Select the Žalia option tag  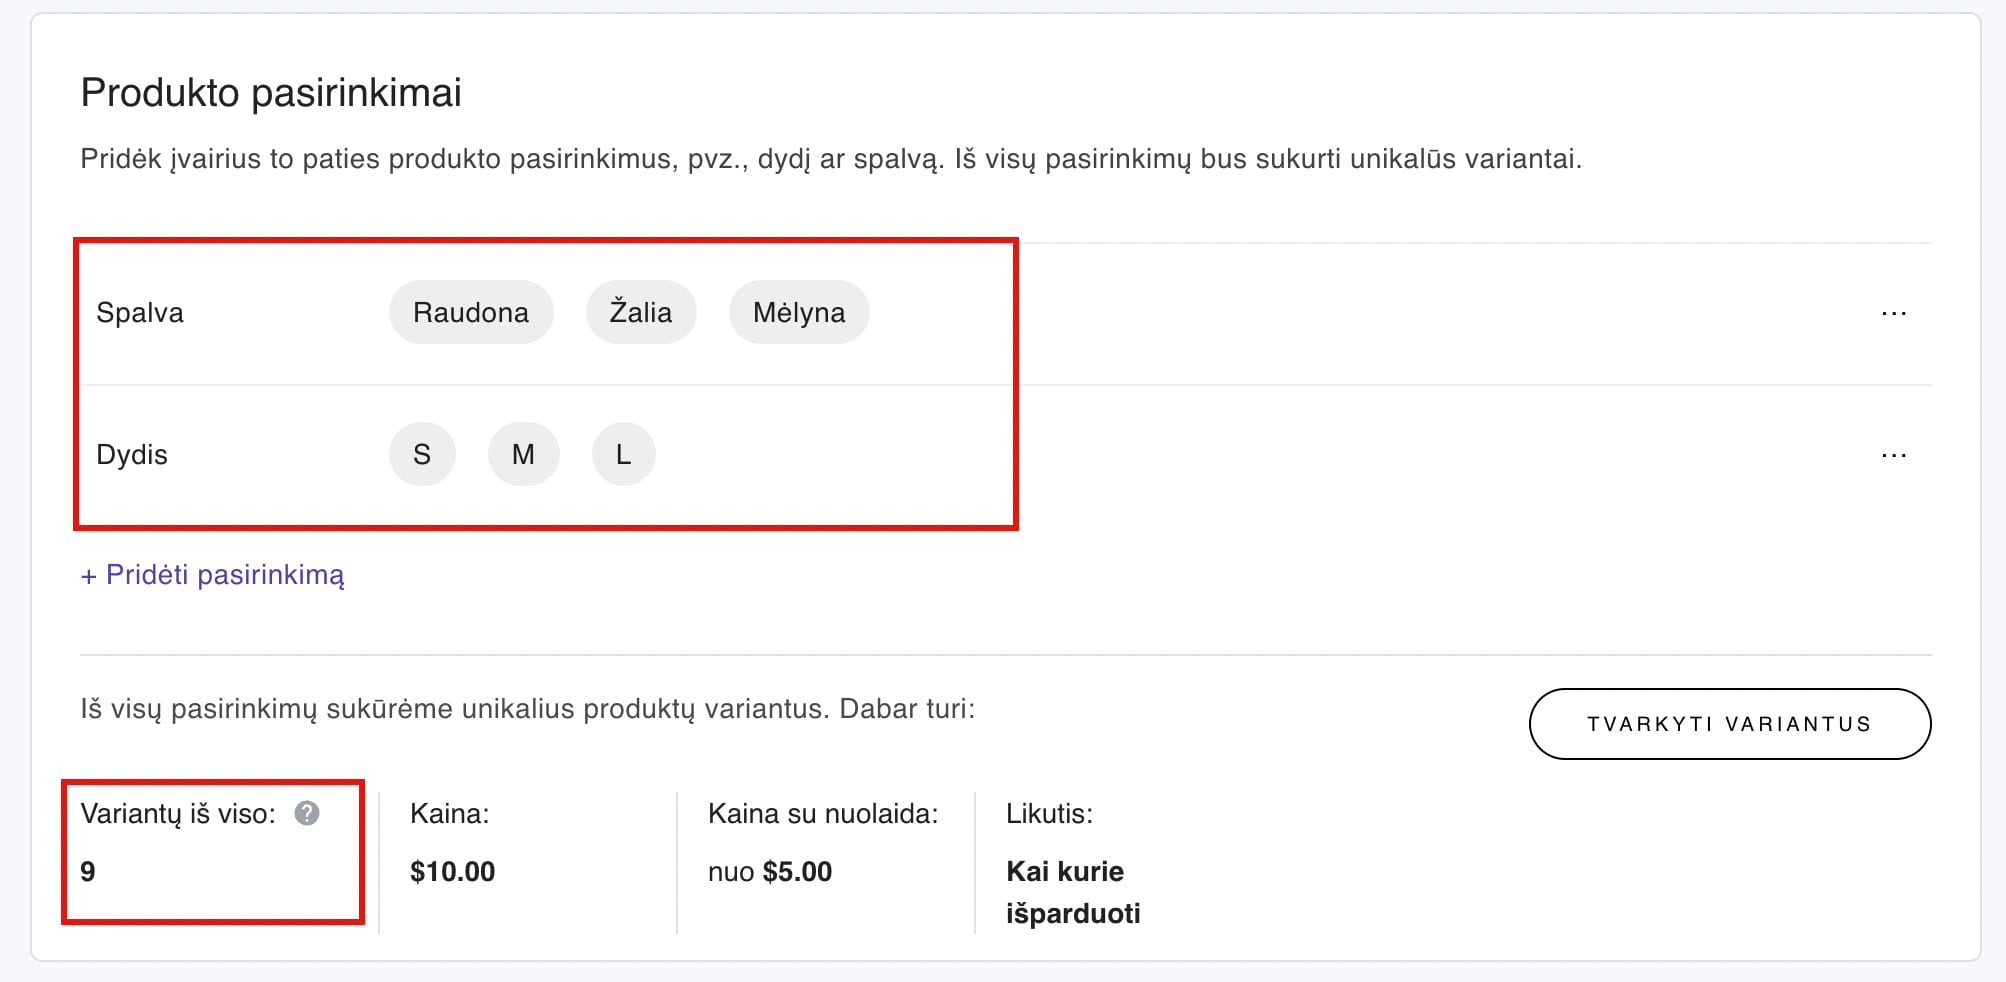(x=641, y=312)
